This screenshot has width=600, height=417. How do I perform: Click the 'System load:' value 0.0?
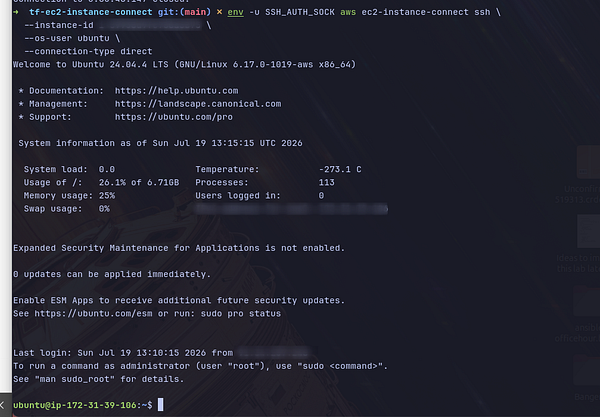[x=107, y=169]
